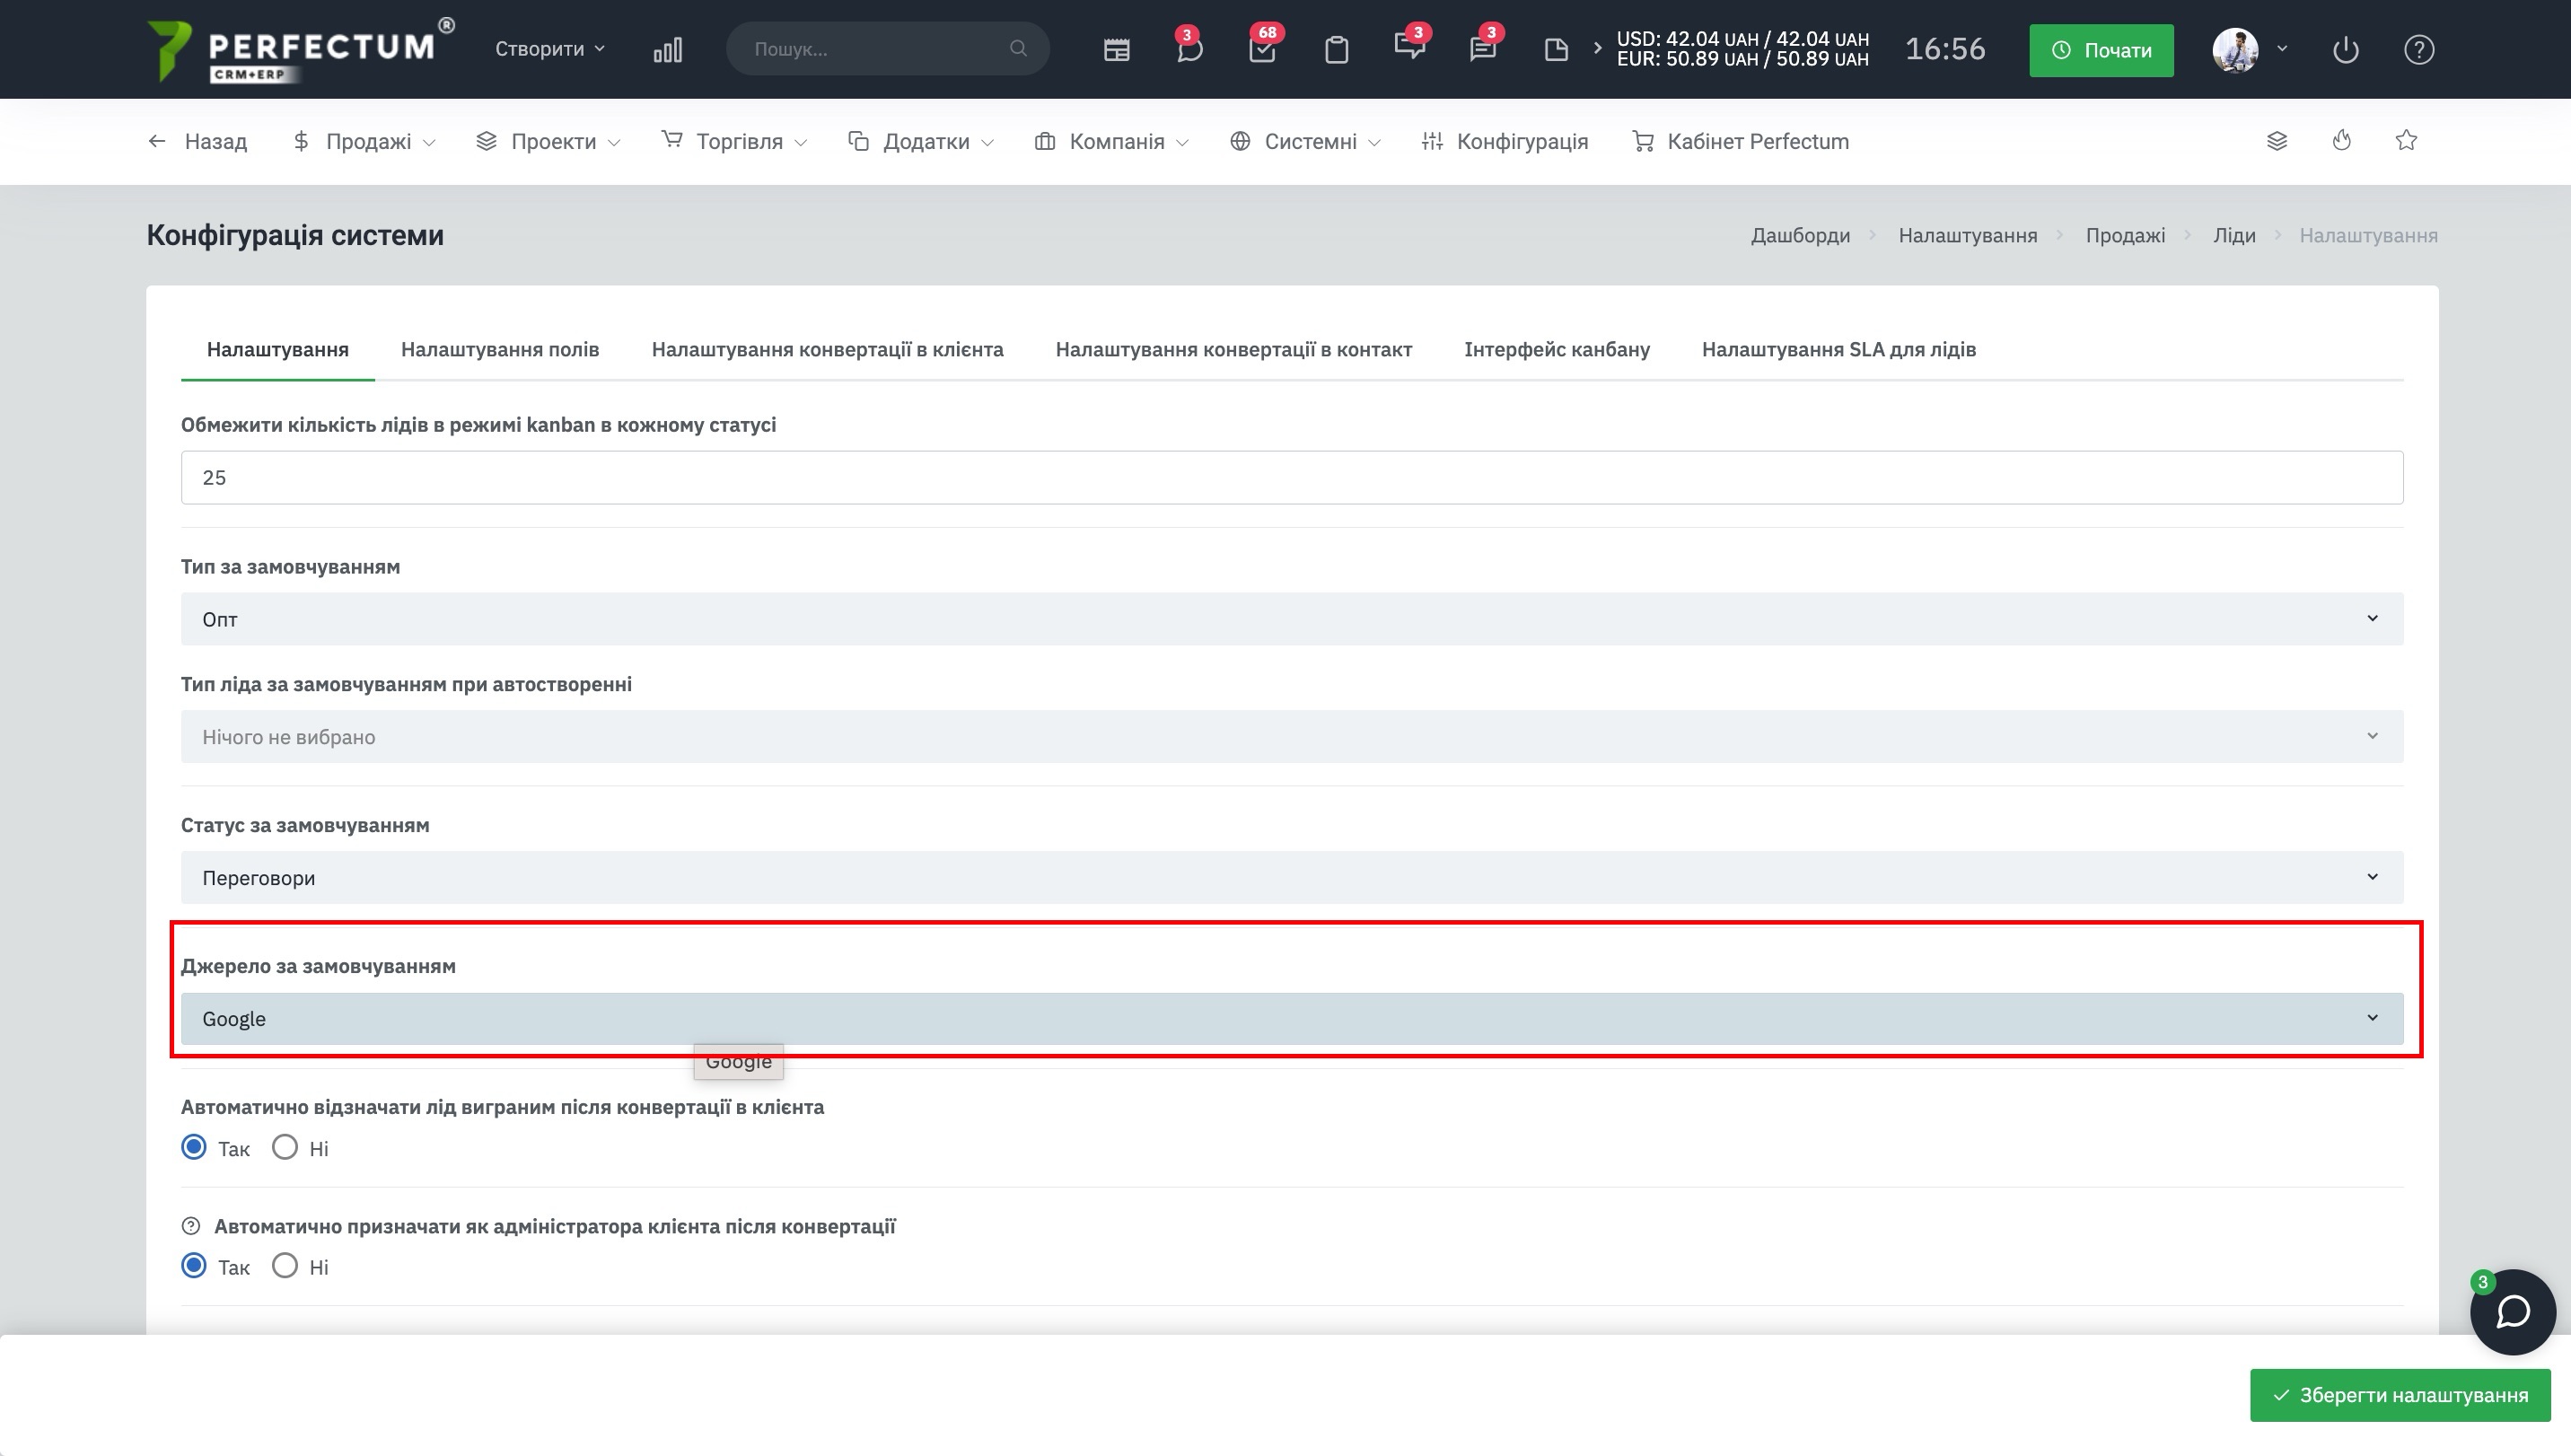2571x1456 pixels.
Task: Open the help question mark icon
Action: pyautogui.click(x=2418, y=50)
